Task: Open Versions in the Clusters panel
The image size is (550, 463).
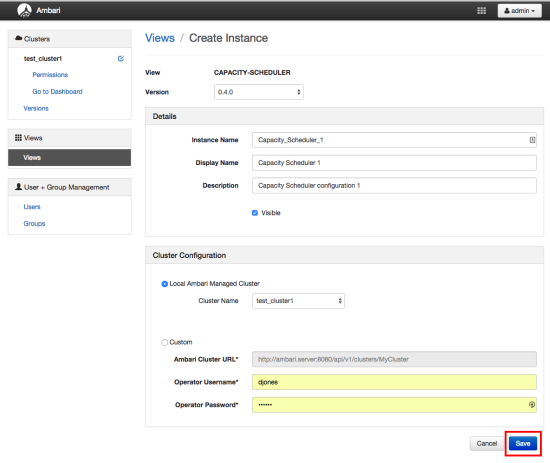Action: [x=36, y=108]
